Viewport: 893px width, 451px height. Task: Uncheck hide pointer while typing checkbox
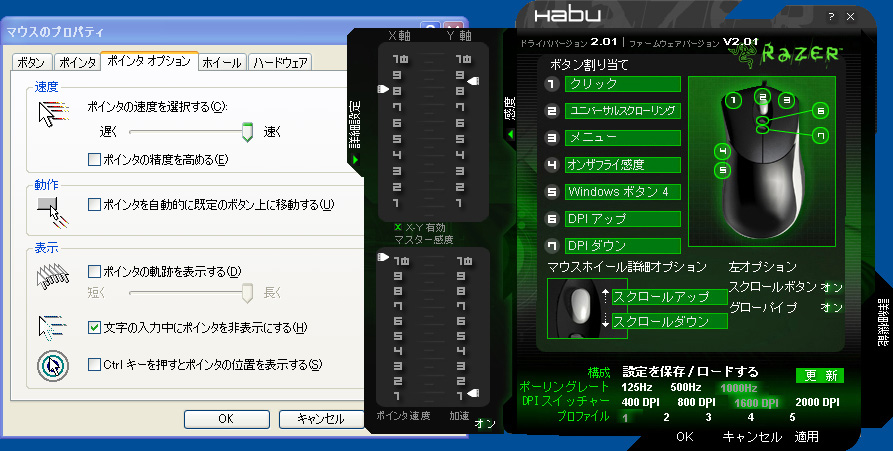coord(95,327)
